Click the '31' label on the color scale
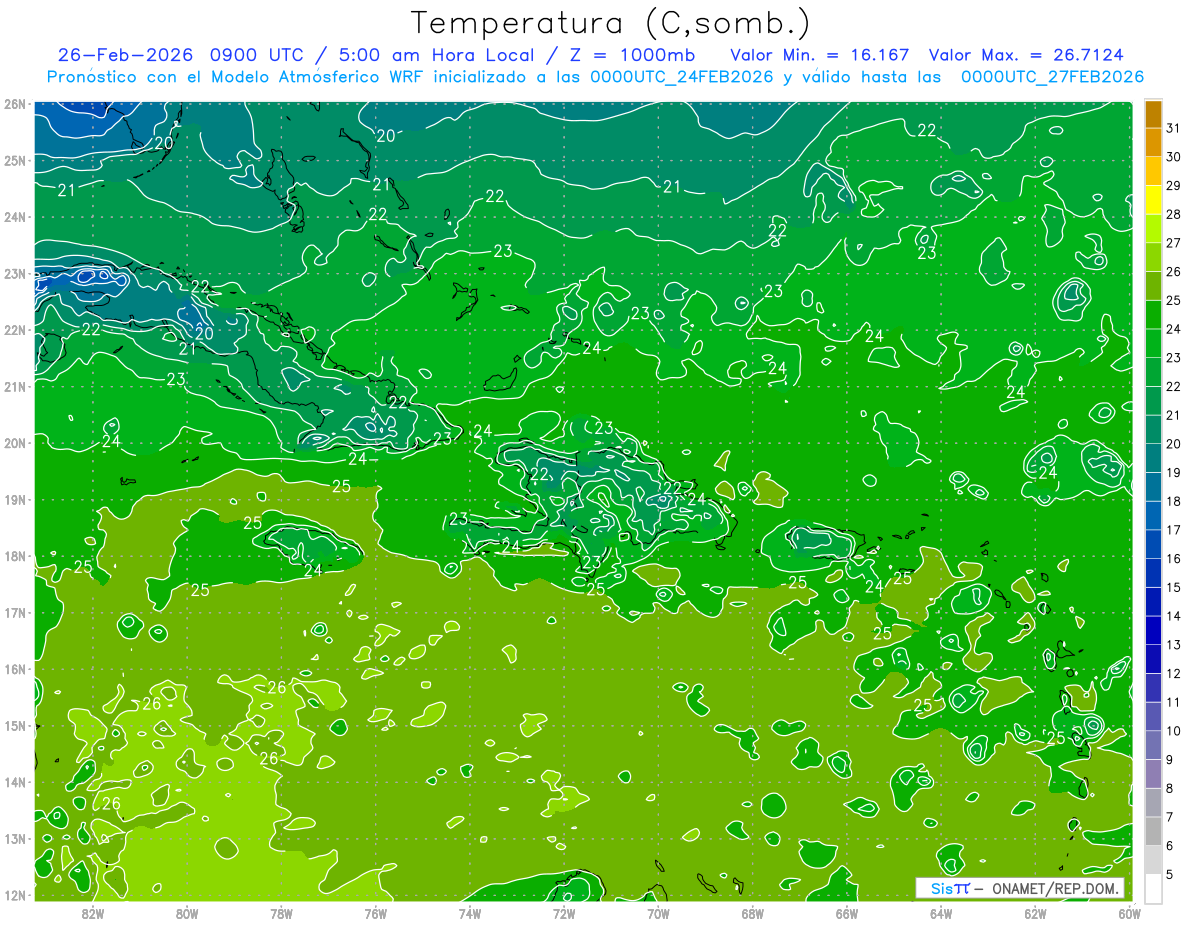Image resolution: width=1200 pixels, height=927 pixels. point(1174,128)
